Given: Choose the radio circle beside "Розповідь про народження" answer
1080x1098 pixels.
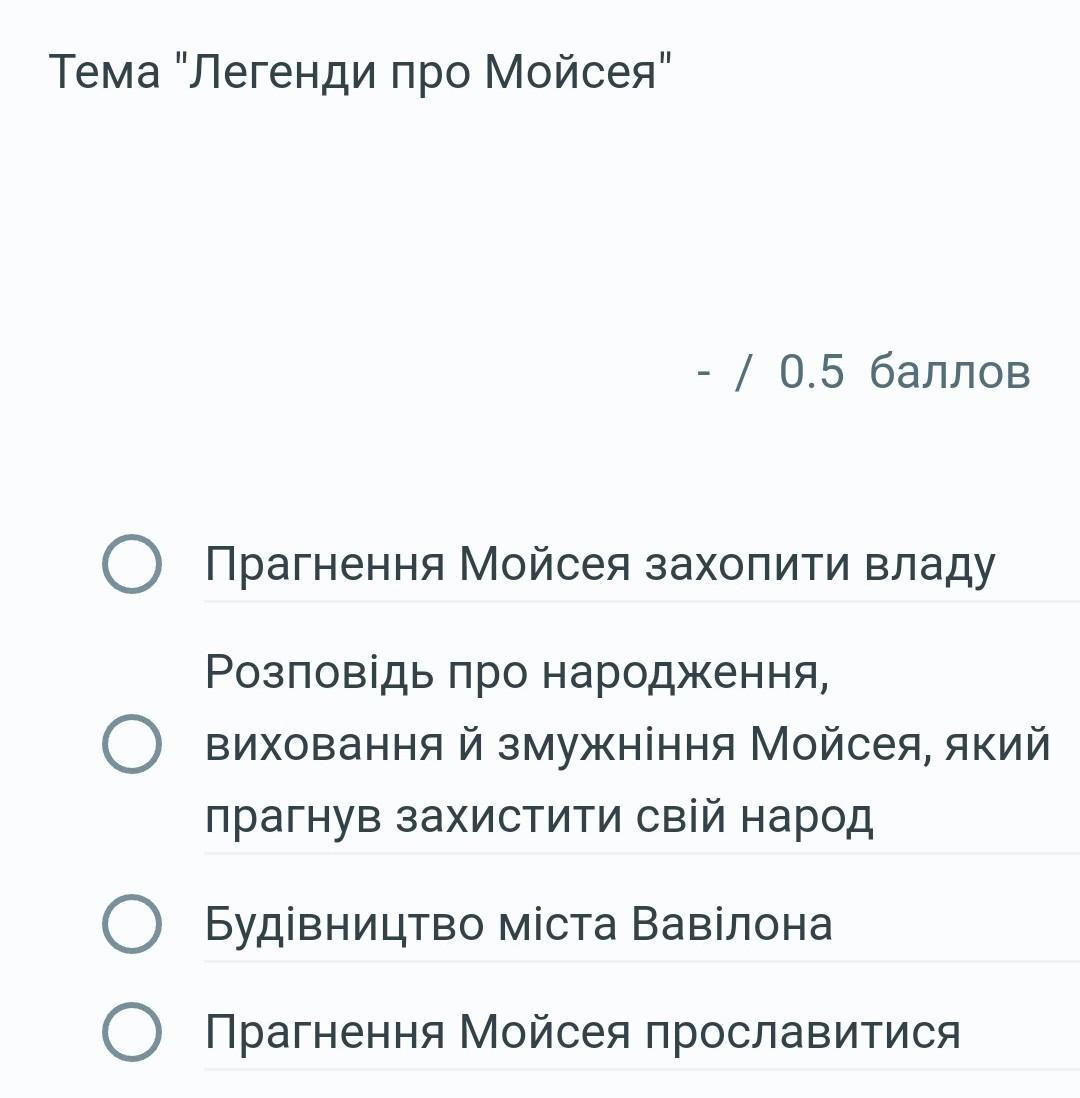Looking at the screenshot, I should pos(132,744).
